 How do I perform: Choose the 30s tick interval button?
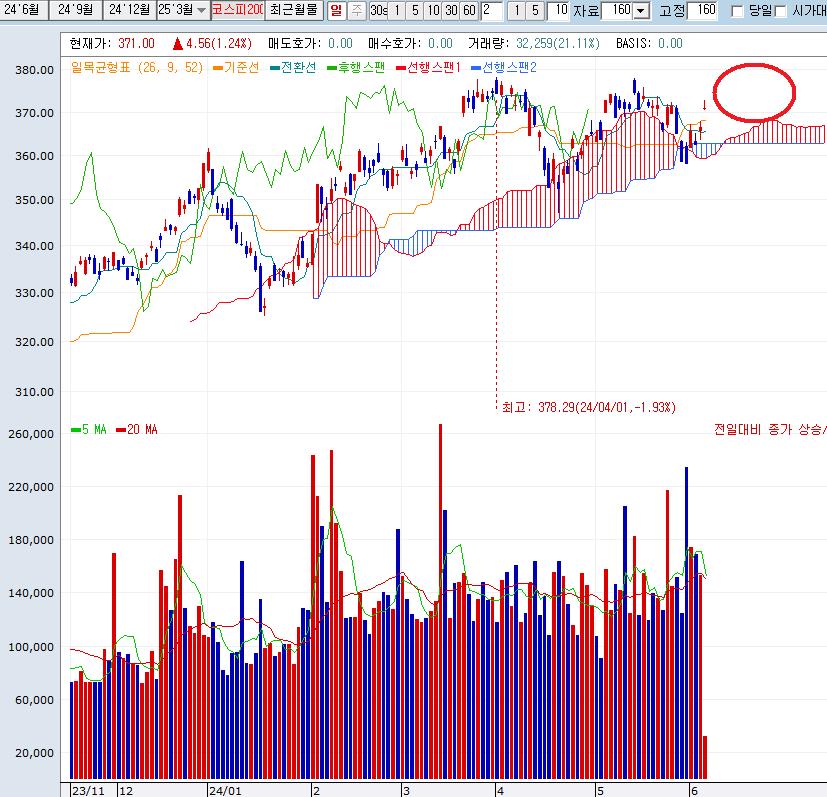pyautogui.click(x=378, y=10)
